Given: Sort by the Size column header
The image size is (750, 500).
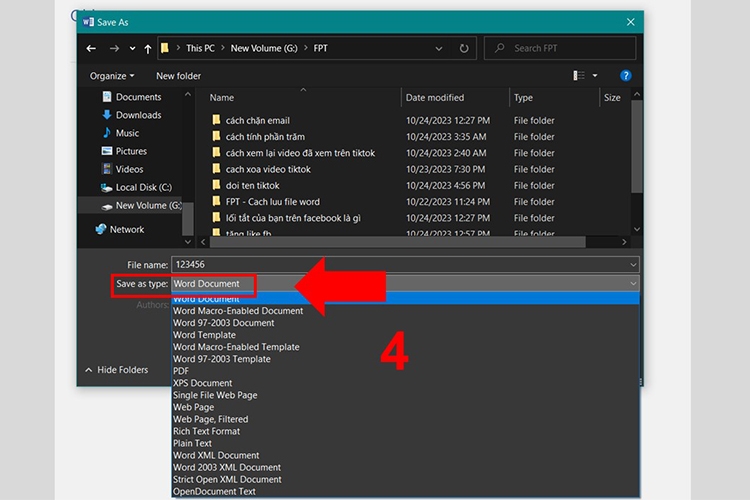Looking at the screenshot, I should (x=612, y=98).
